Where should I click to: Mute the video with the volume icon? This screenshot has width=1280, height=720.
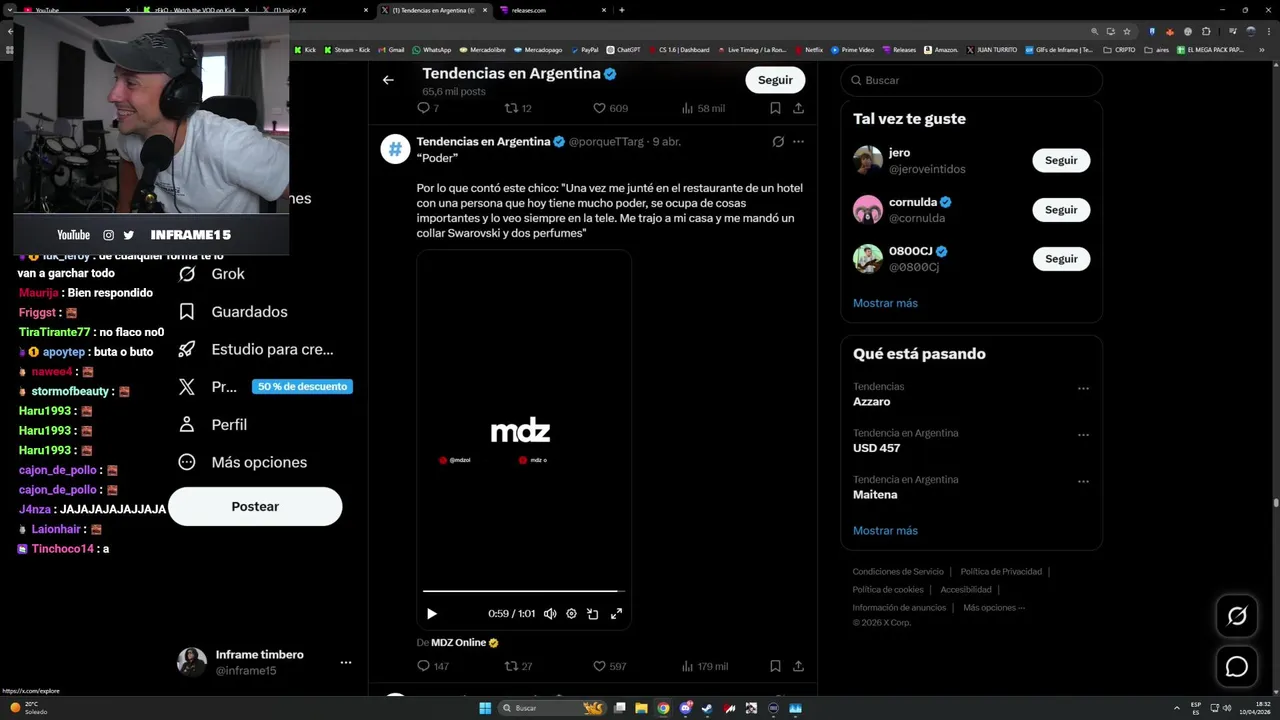coord(550,614)
